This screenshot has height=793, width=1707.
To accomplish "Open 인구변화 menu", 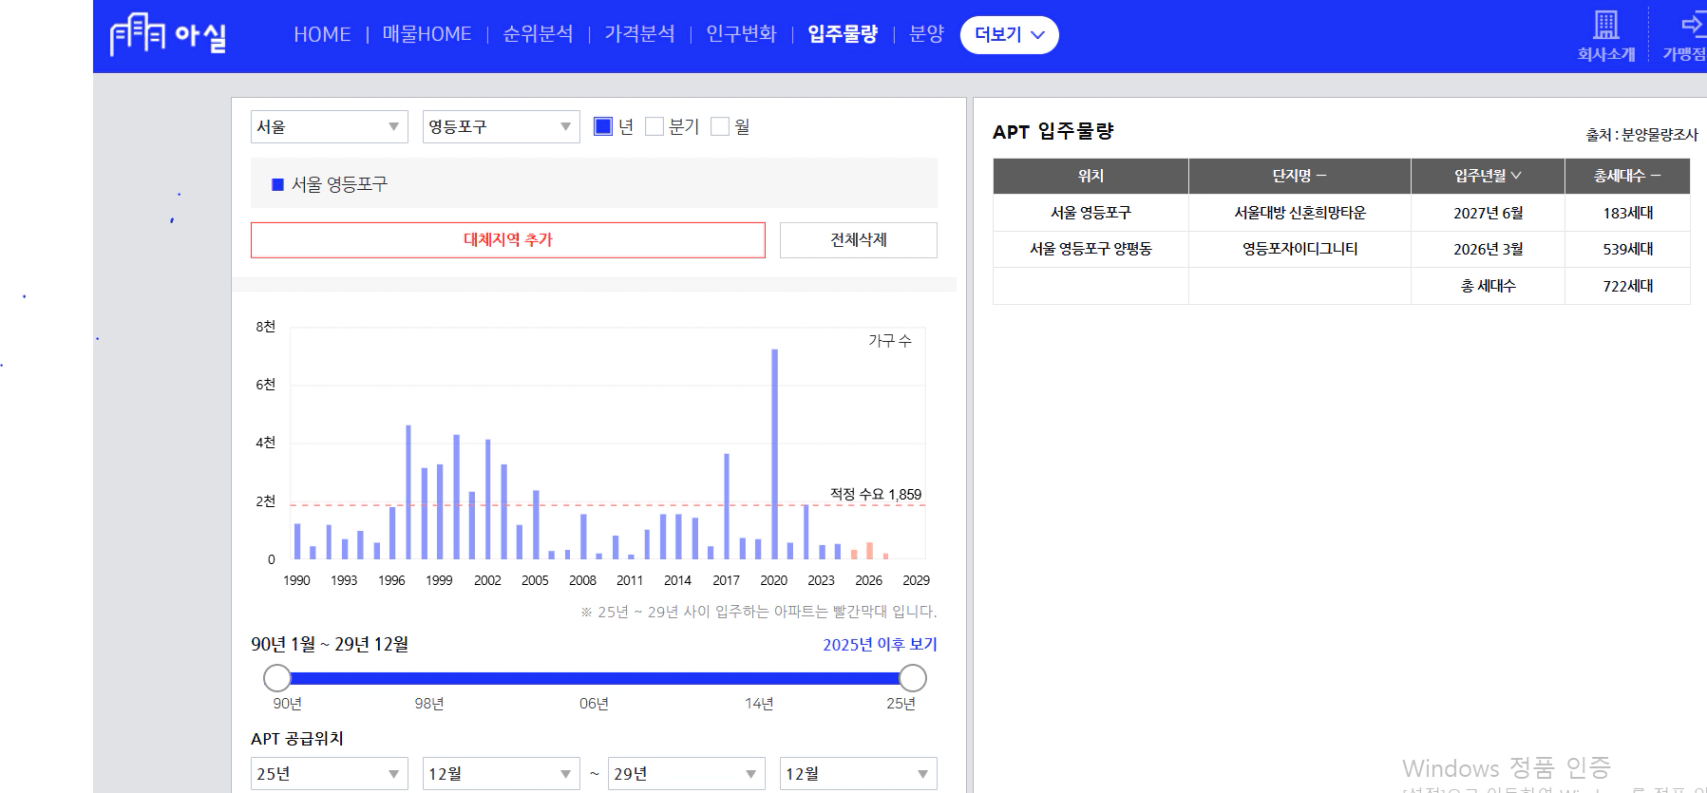I will tap(741, 35).
